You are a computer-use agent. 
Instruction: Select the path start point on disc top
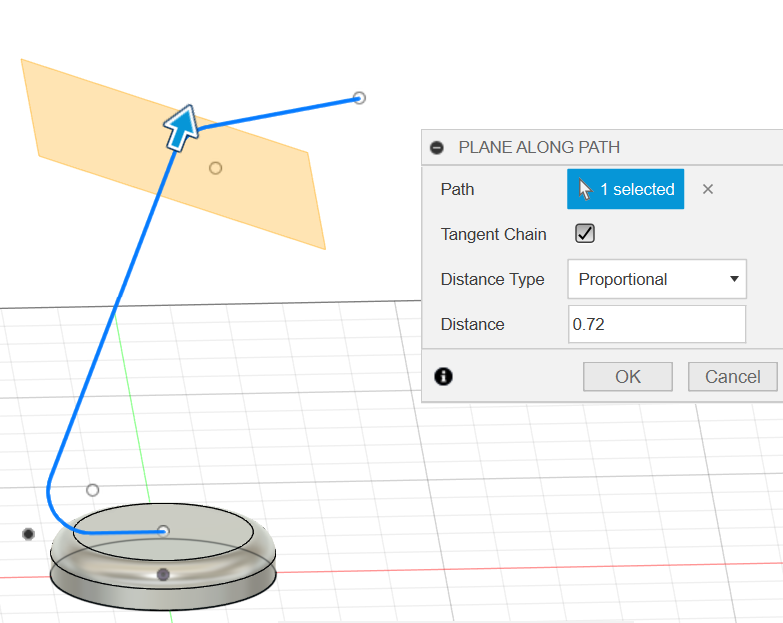[164, 531]
